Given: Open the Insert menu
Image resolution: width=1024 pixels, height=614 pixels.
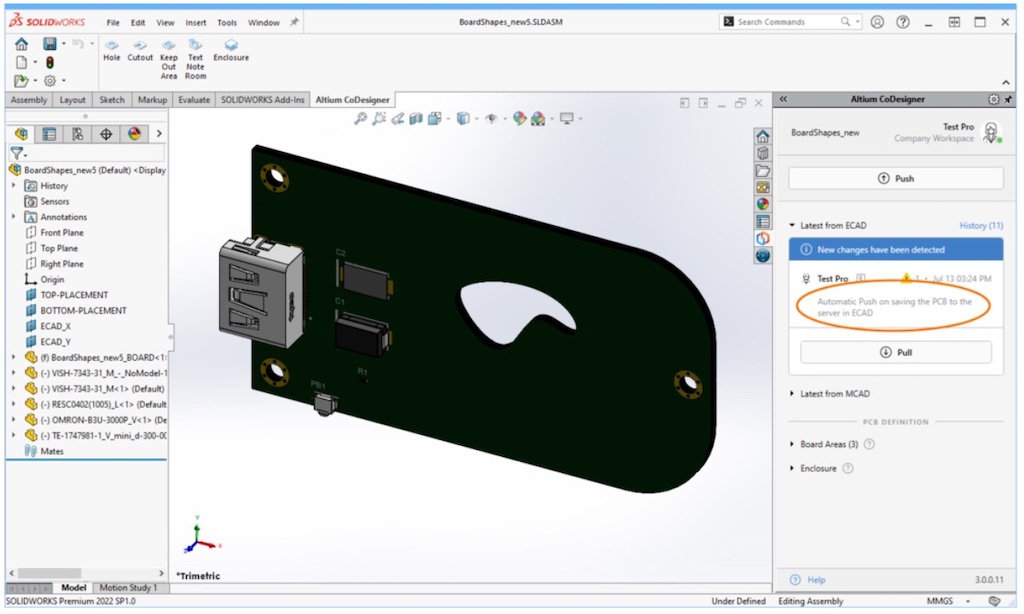Looking at the screenshot, I should (195, 22).
